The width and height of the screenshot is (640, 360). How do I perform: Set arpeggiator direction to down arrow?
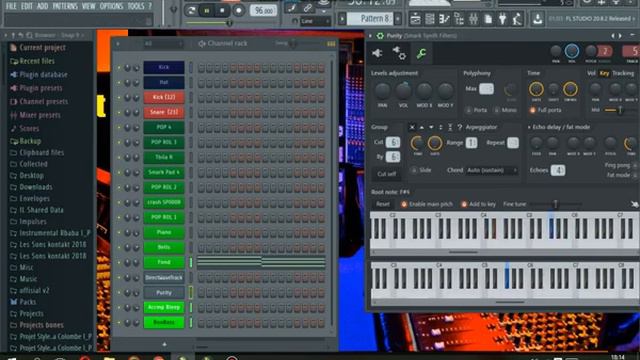431,127
